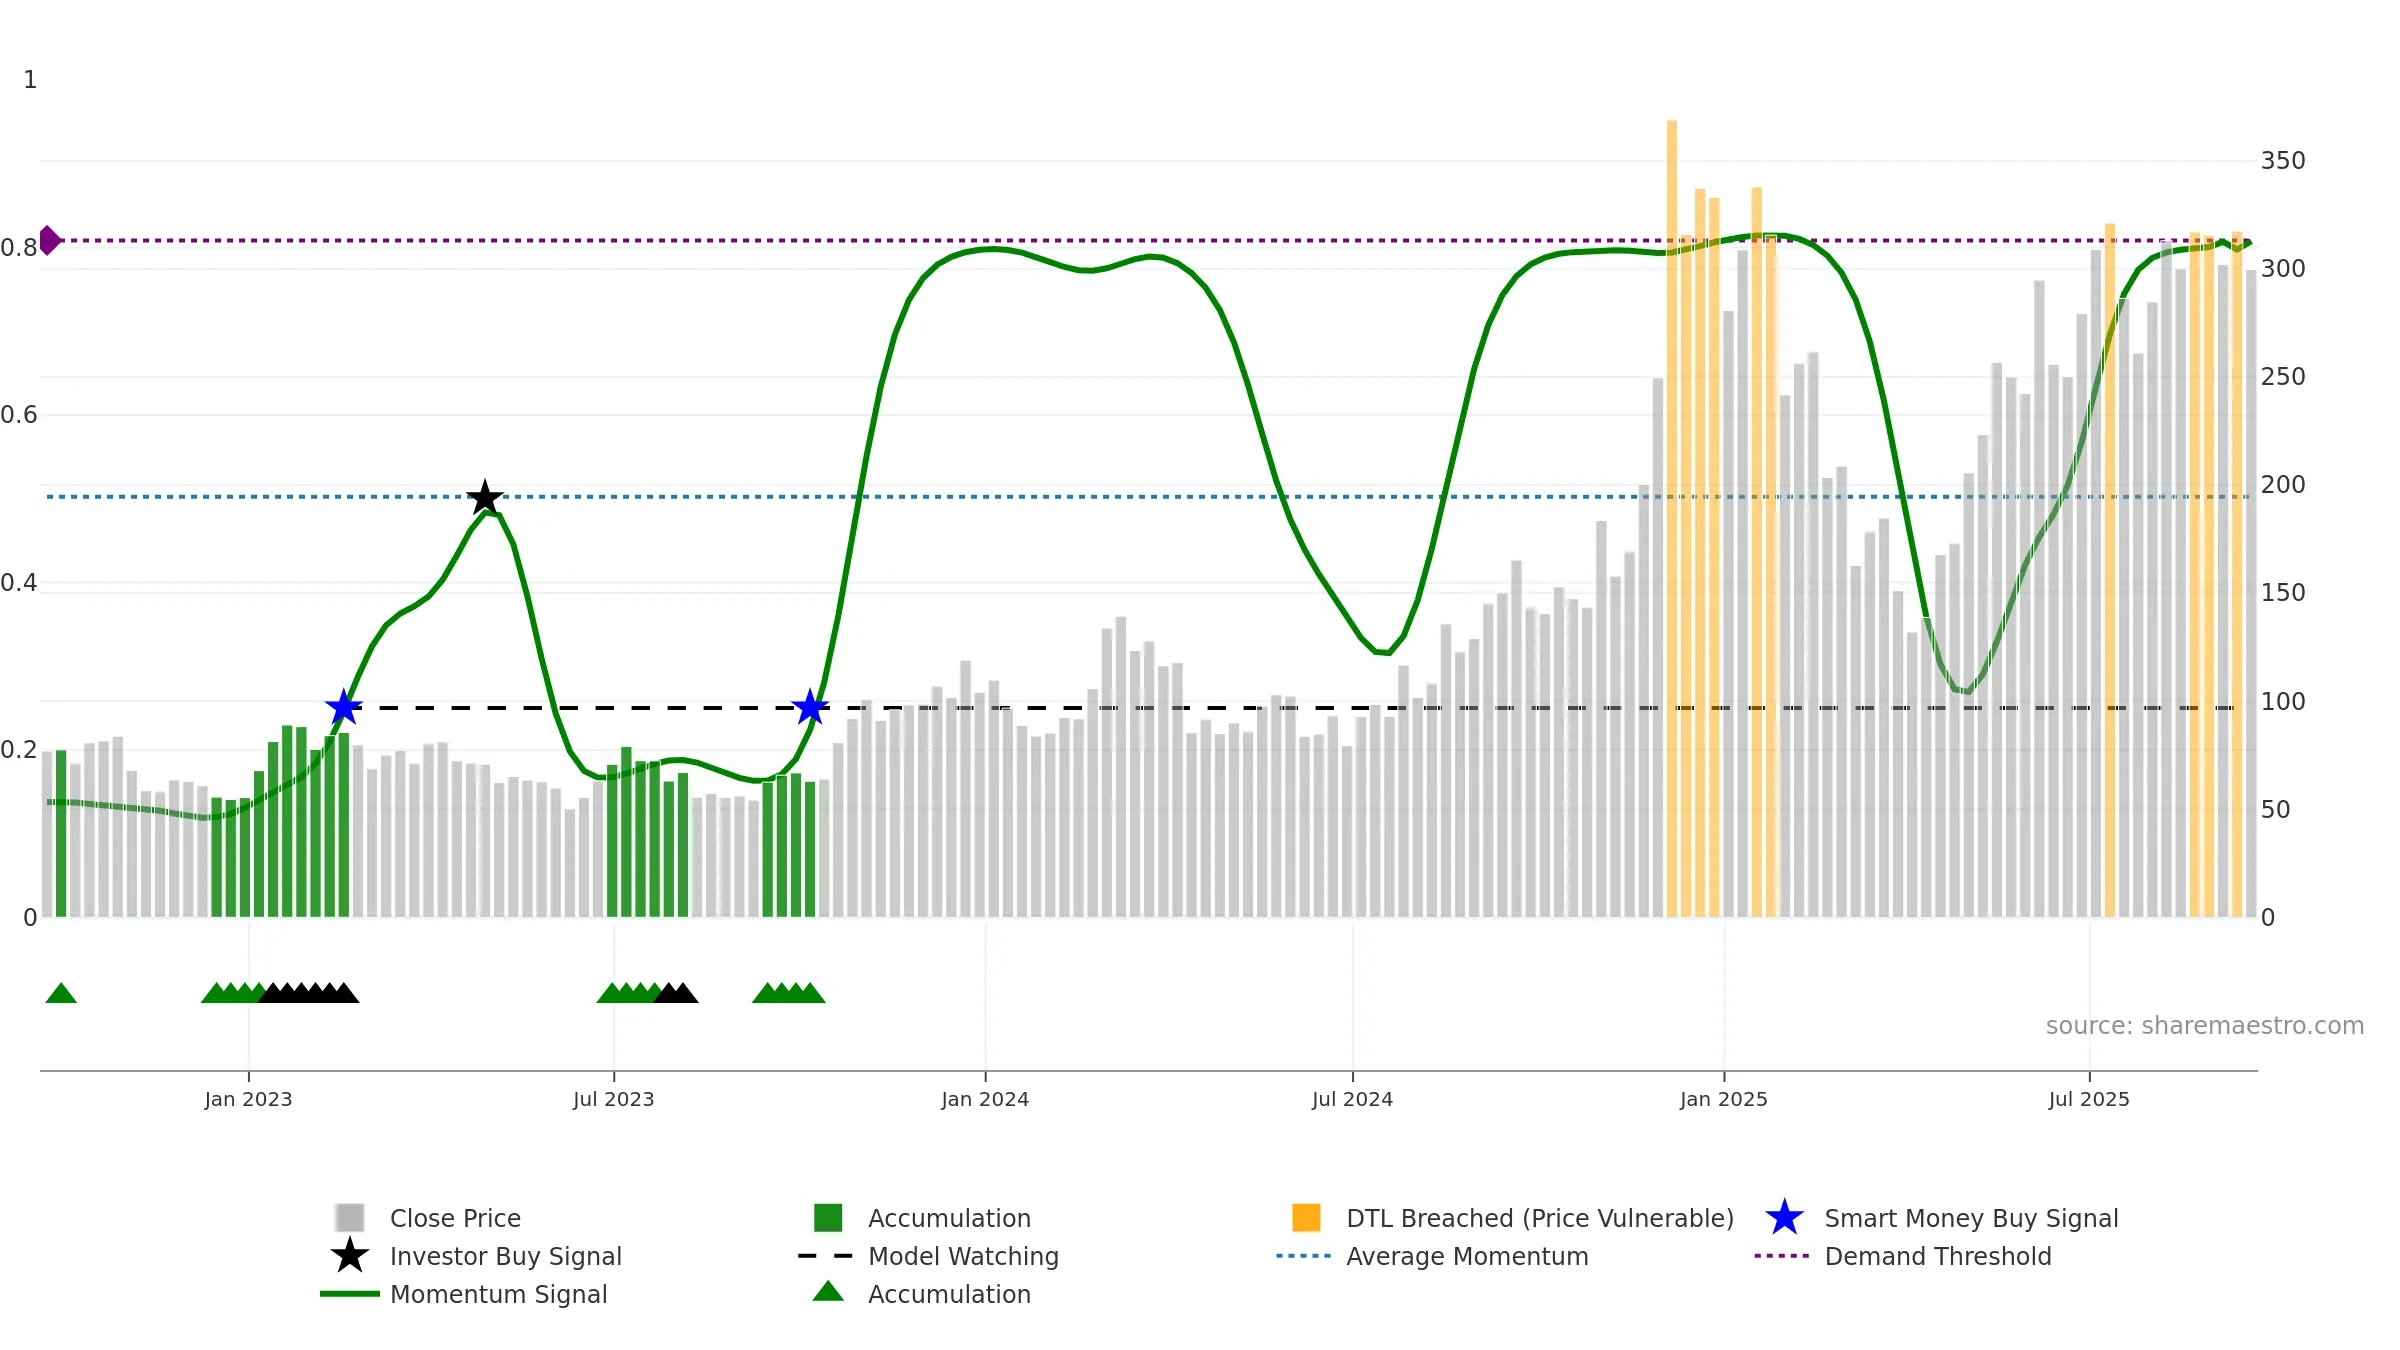Click the first blue Smart Money star marker
Screen dimensions: 2400x1350
(343, 707)
